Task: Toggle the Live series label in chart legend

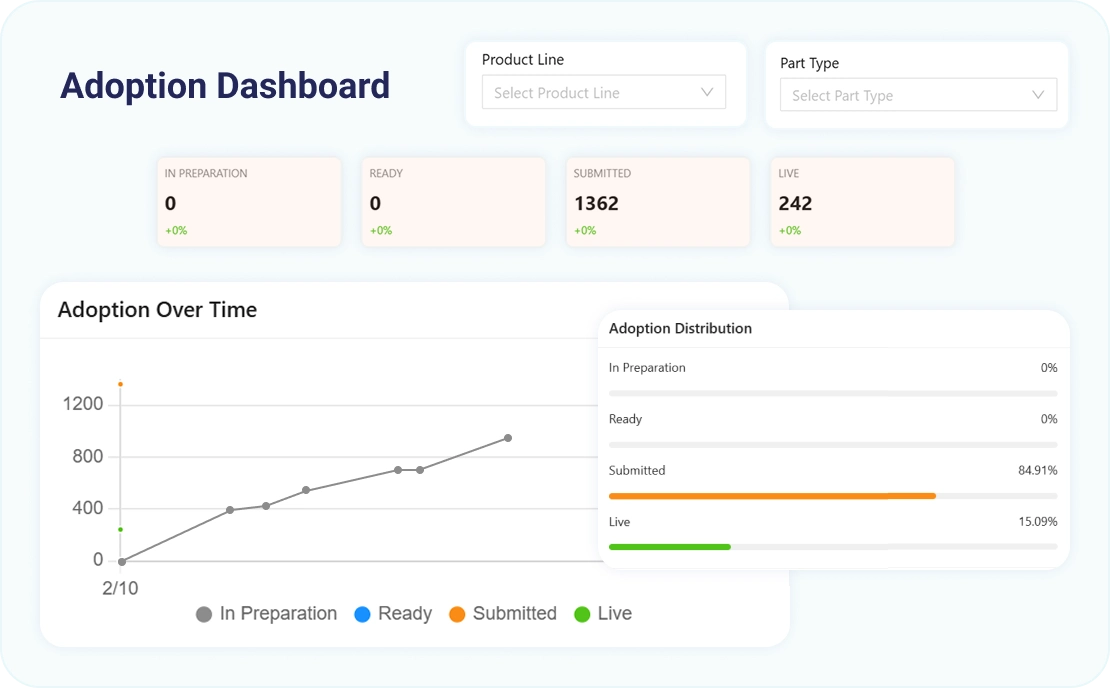Action: [614, 614]
